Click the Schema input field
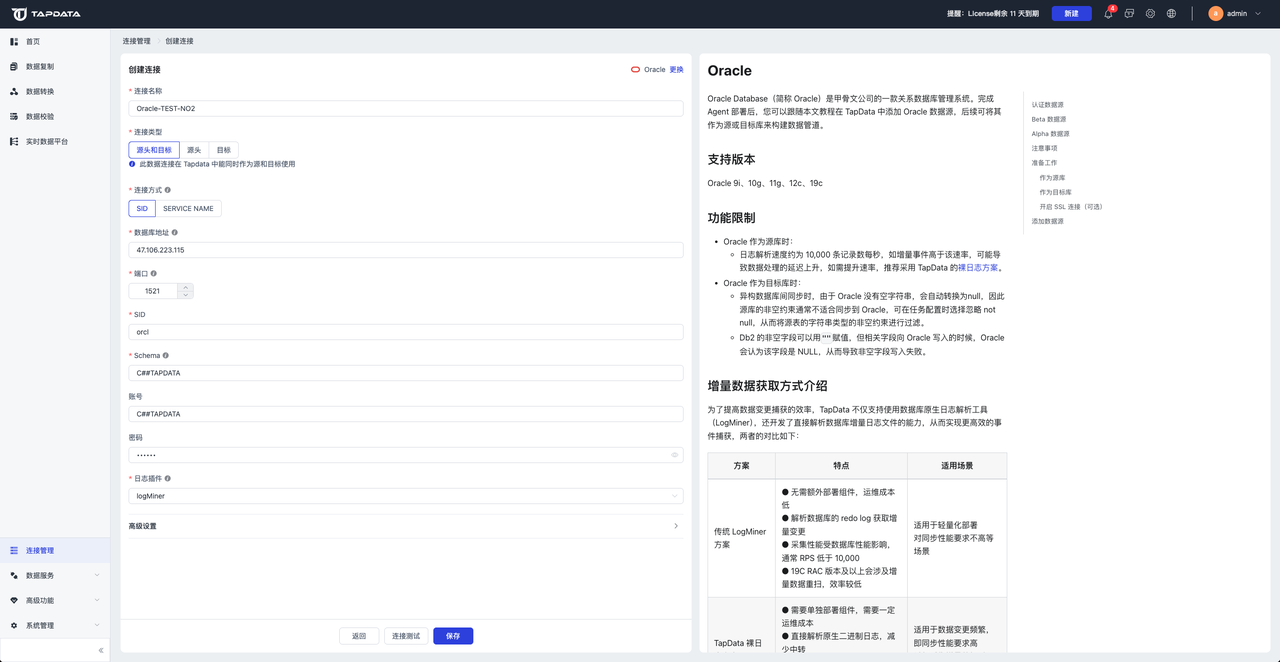The height and width of the screenshot is (662, 1280). click(x=406, y=373)
